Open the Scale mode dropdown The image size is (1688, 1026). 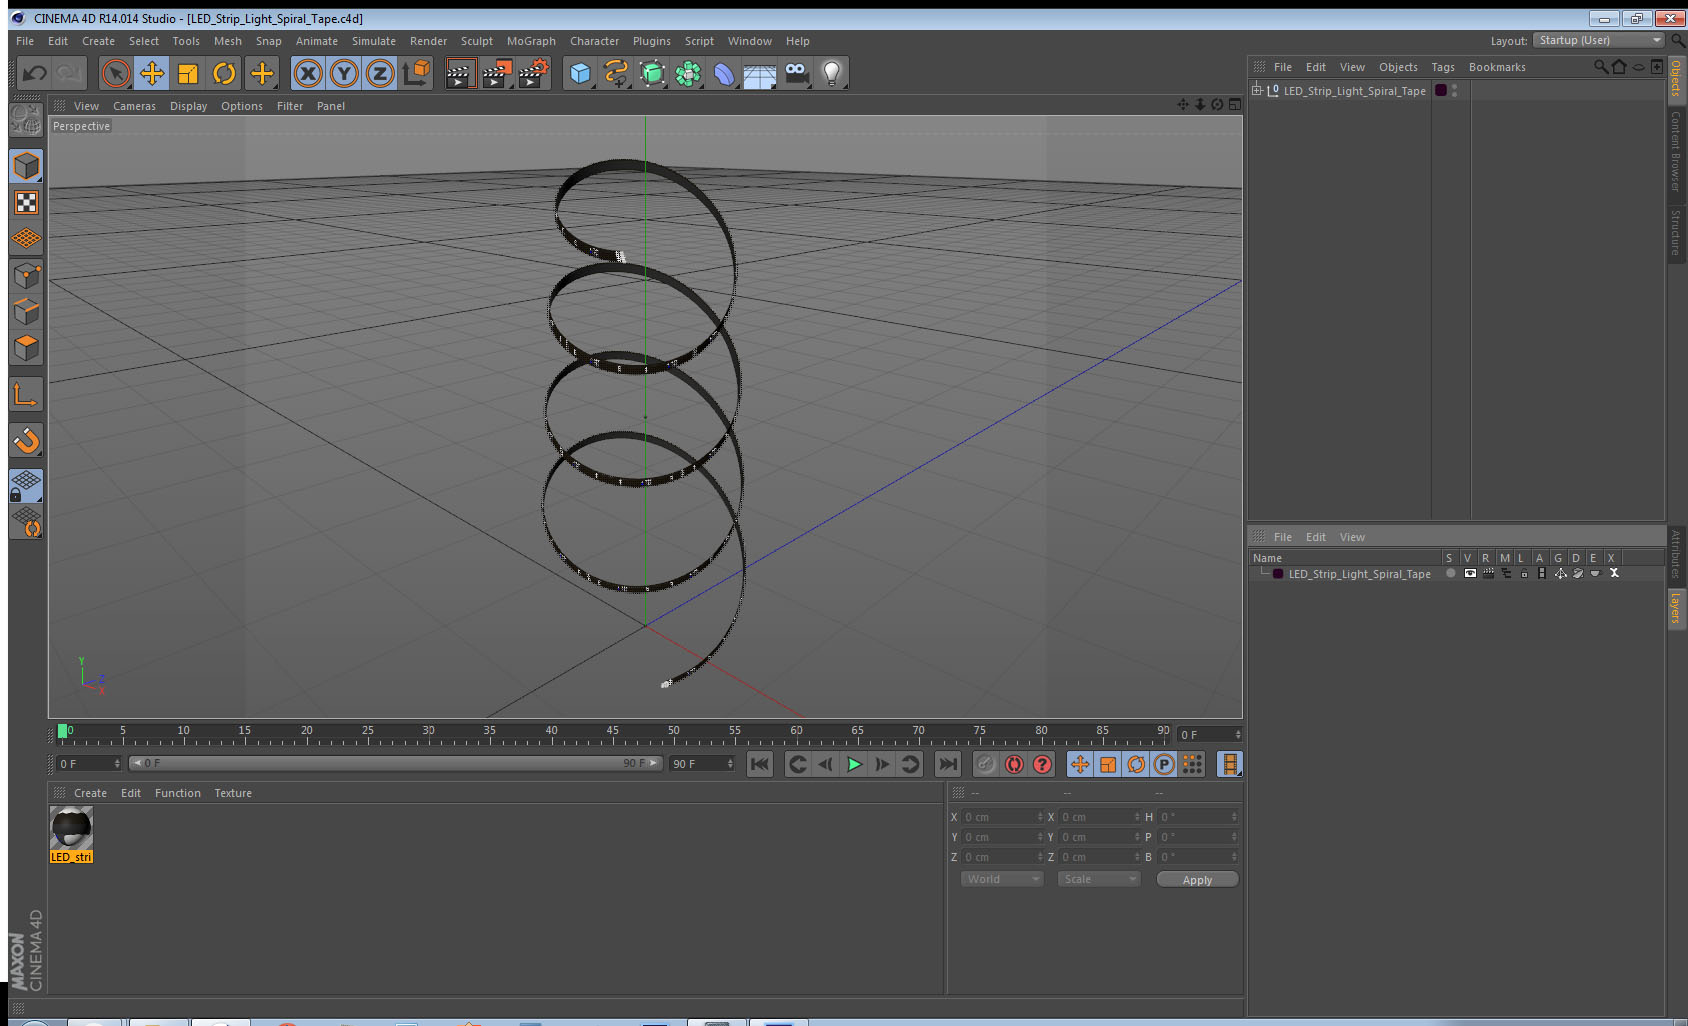(1098, 879)
